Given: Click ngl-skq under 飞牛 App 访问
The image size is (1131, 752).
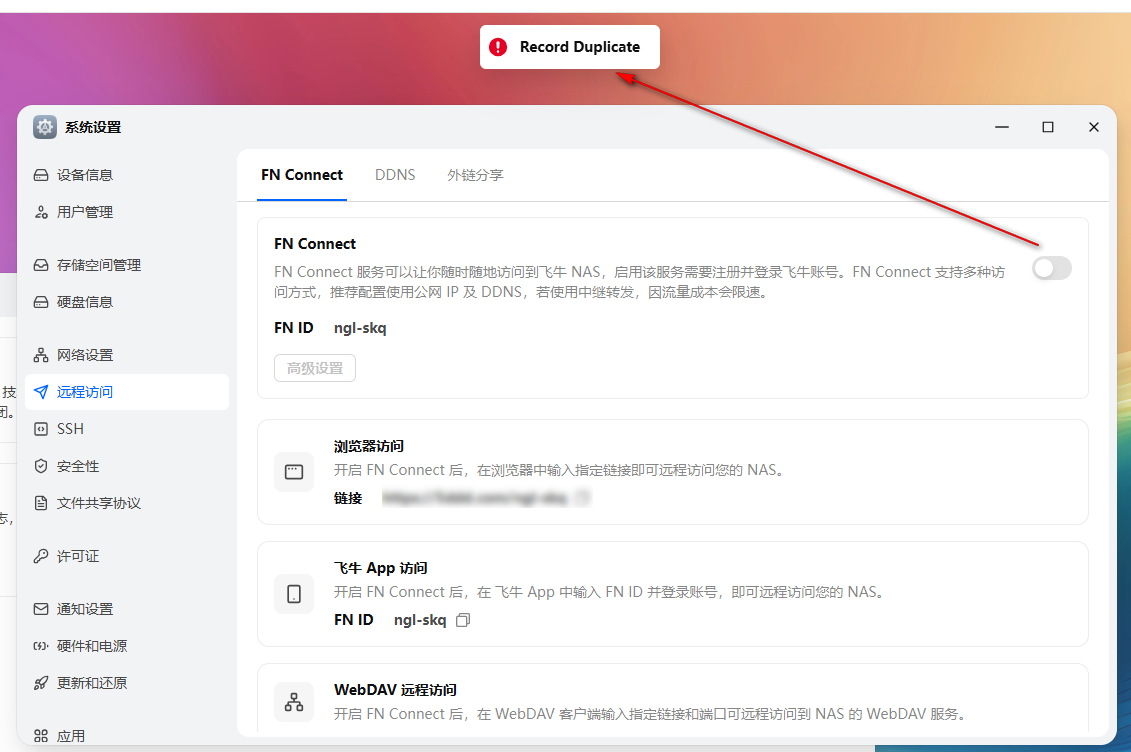Looking at the screenshot, I should tap(420, 620).
